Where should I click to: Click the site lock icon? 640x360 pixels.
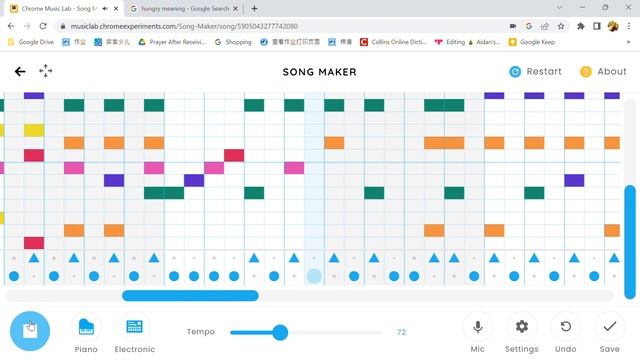62,26
